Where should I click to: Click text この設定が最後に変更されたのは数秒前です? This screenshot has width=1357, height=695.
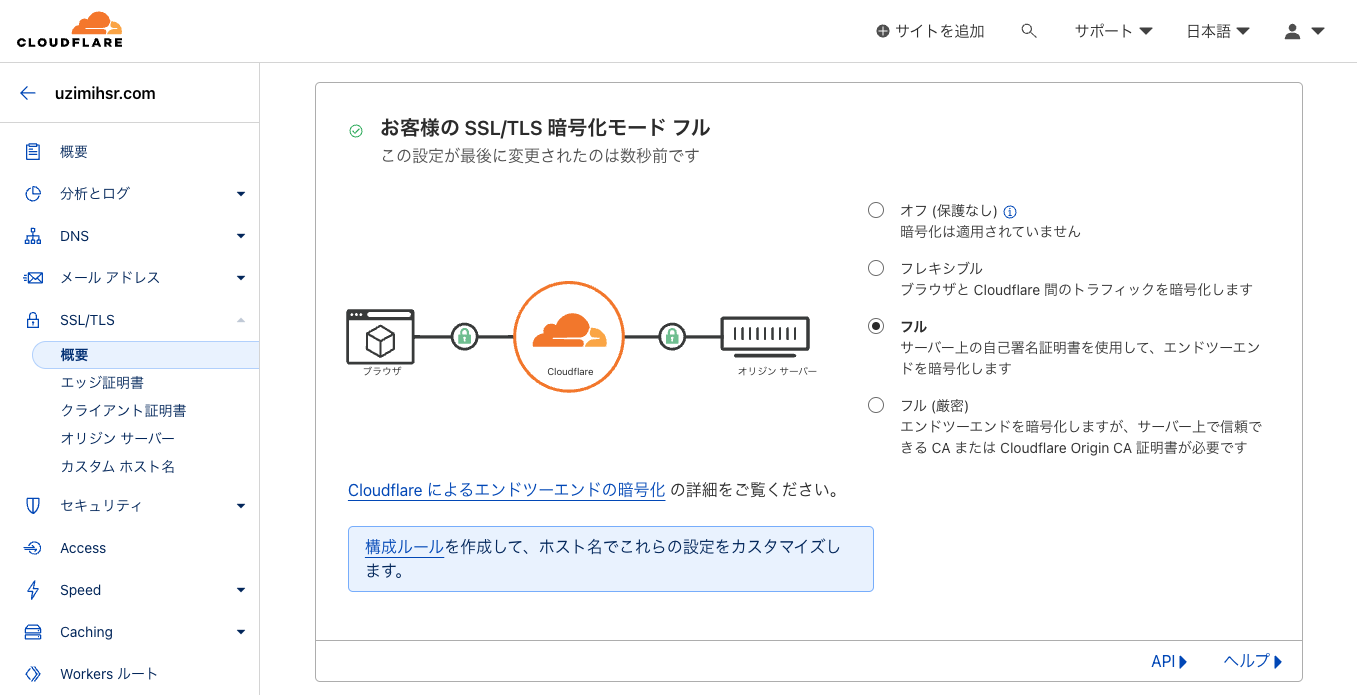point(540,156)
